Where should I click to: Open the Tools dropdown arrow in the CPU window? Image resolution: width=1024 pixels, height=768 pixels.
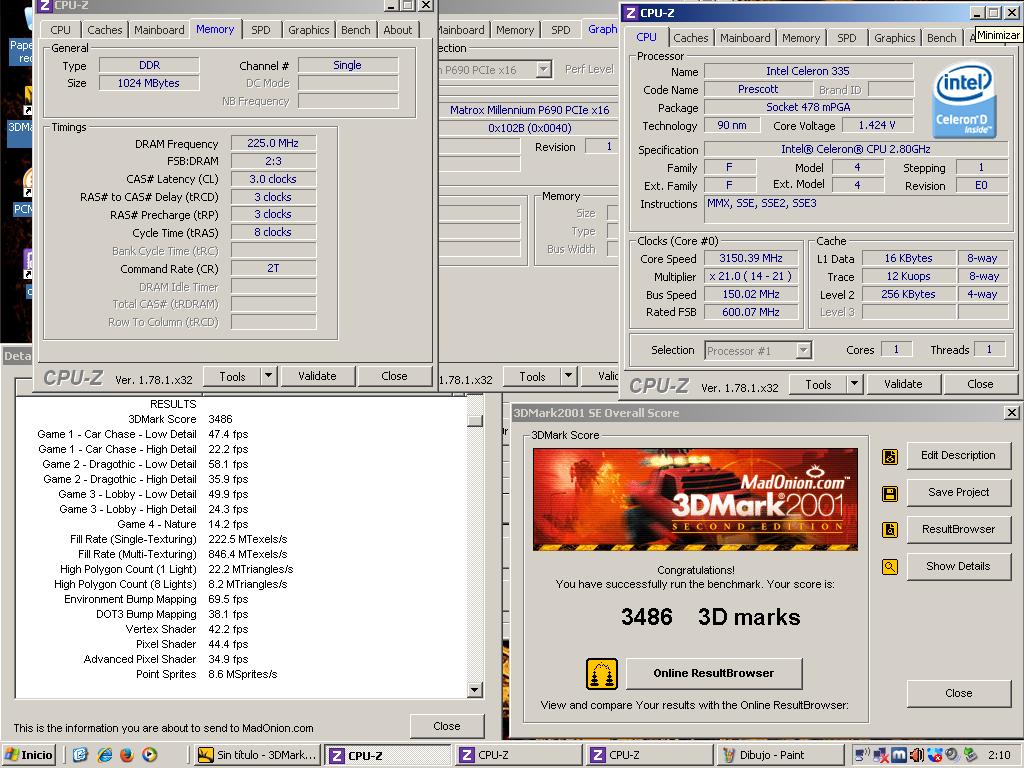click(x=854, y=384)
